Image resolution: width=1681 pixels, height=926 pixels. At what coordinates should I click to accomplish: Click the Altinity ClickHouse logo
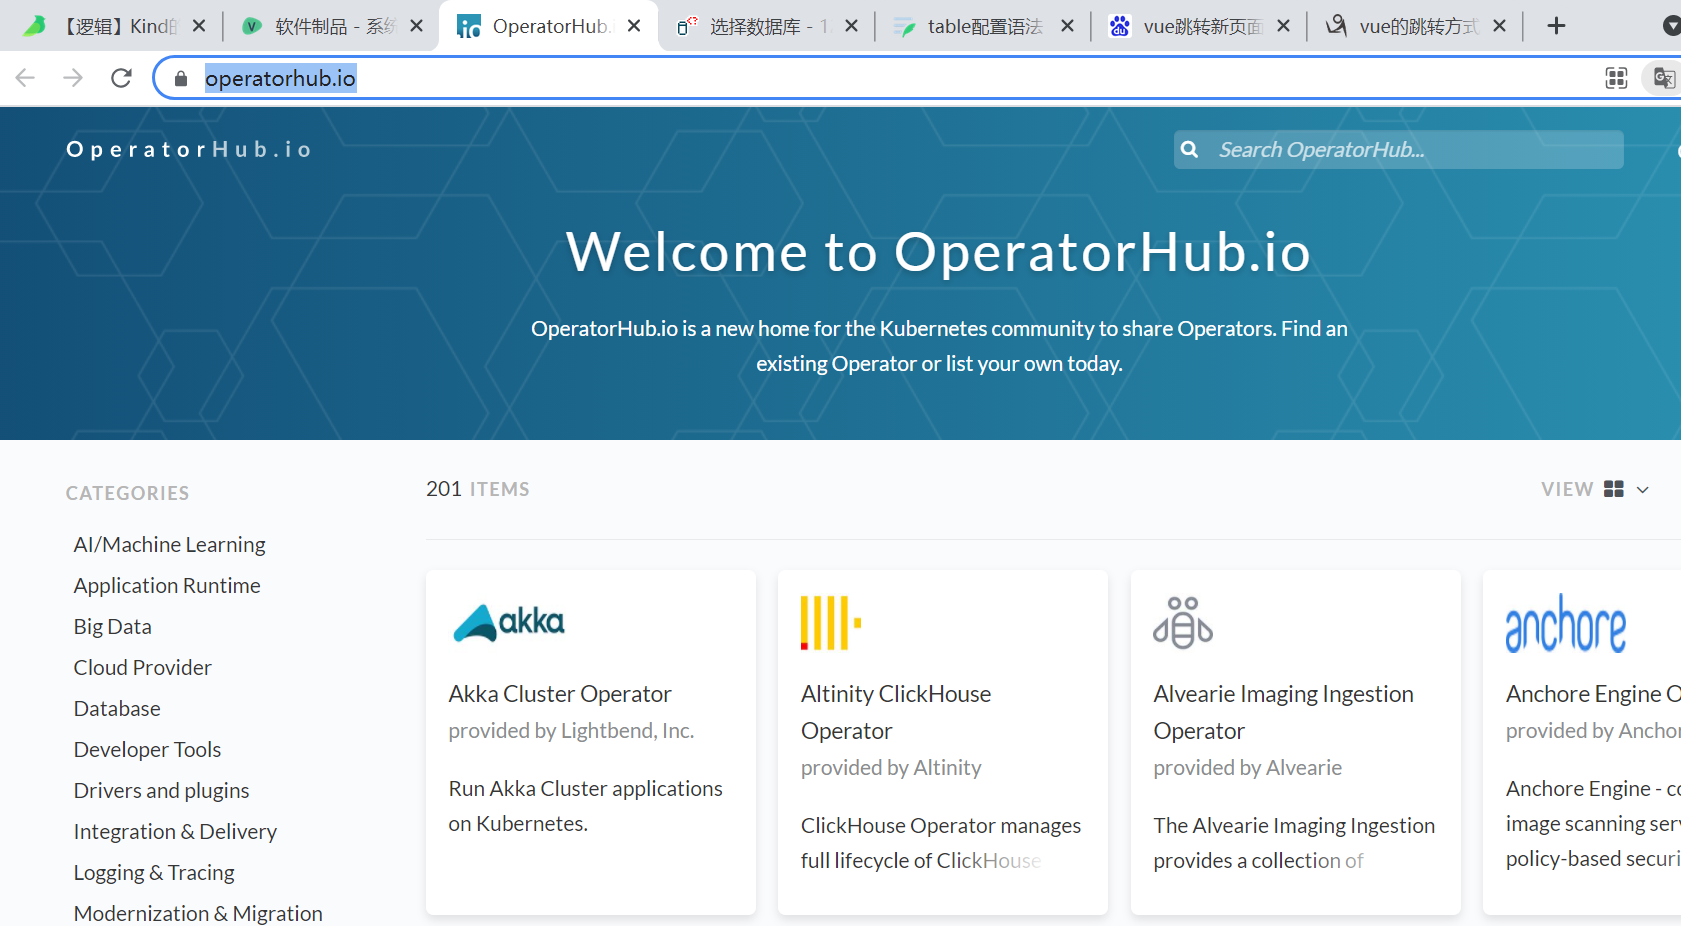(x=831, y=622)
